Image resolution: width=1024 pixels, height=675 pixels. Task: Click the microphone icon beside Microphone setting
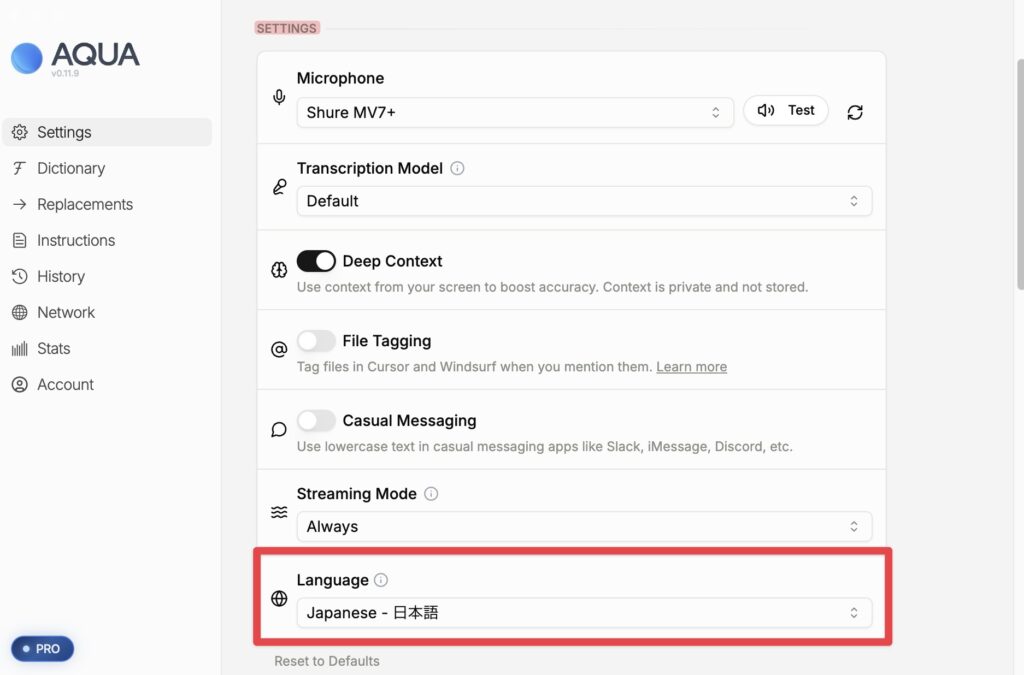click(279, 97)
